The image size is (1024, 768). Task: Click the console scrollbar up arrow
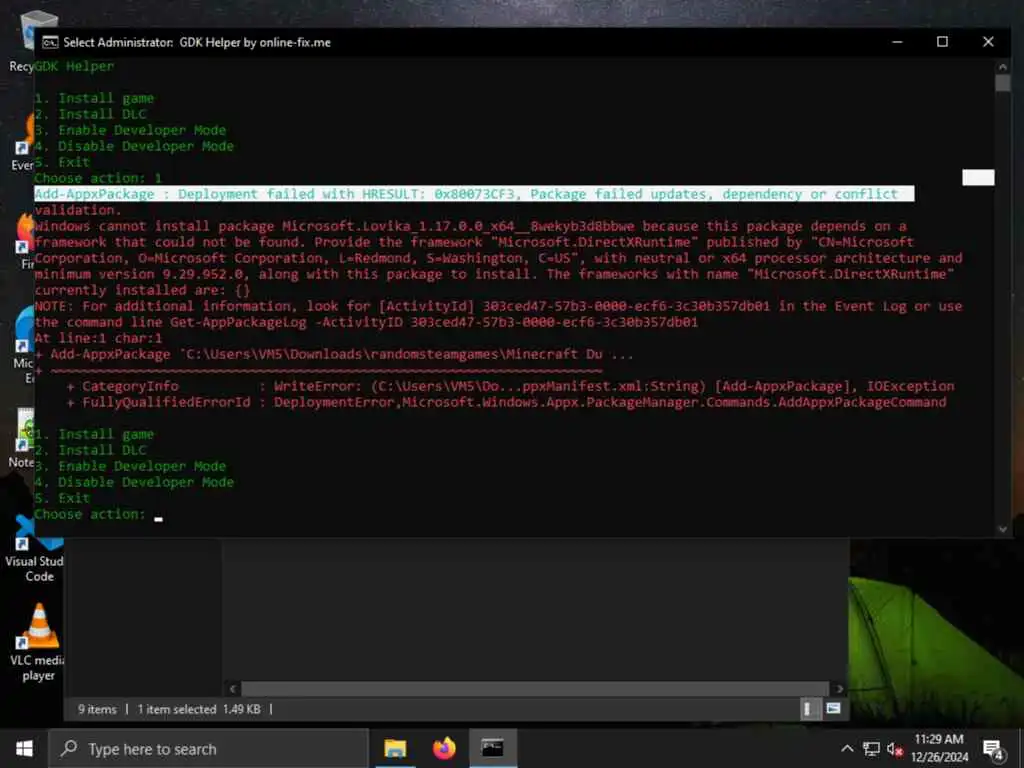[1002, 67]
